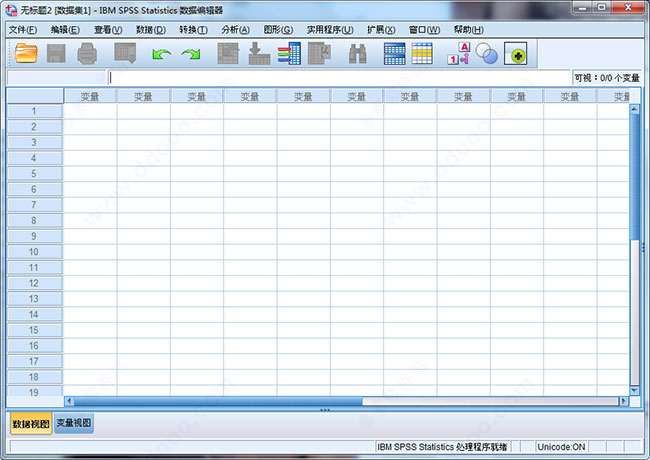The width and height of the screenshot is (650, 460).
Task: Click the 可视：0/0 个变量 indicator
Action: (x=606, y=78)
